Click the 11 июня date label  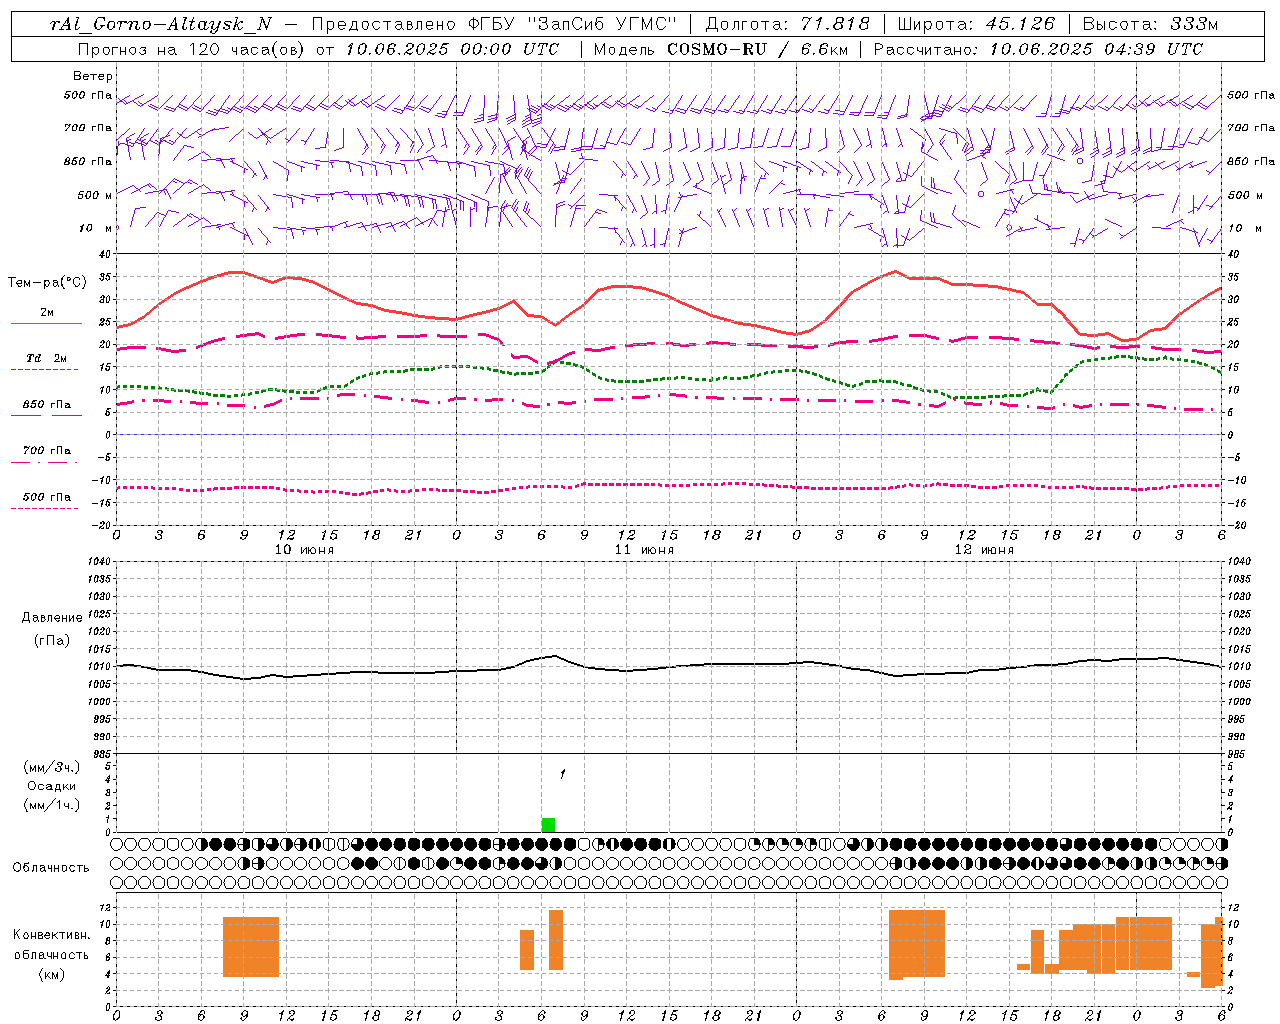coord(644,550)
